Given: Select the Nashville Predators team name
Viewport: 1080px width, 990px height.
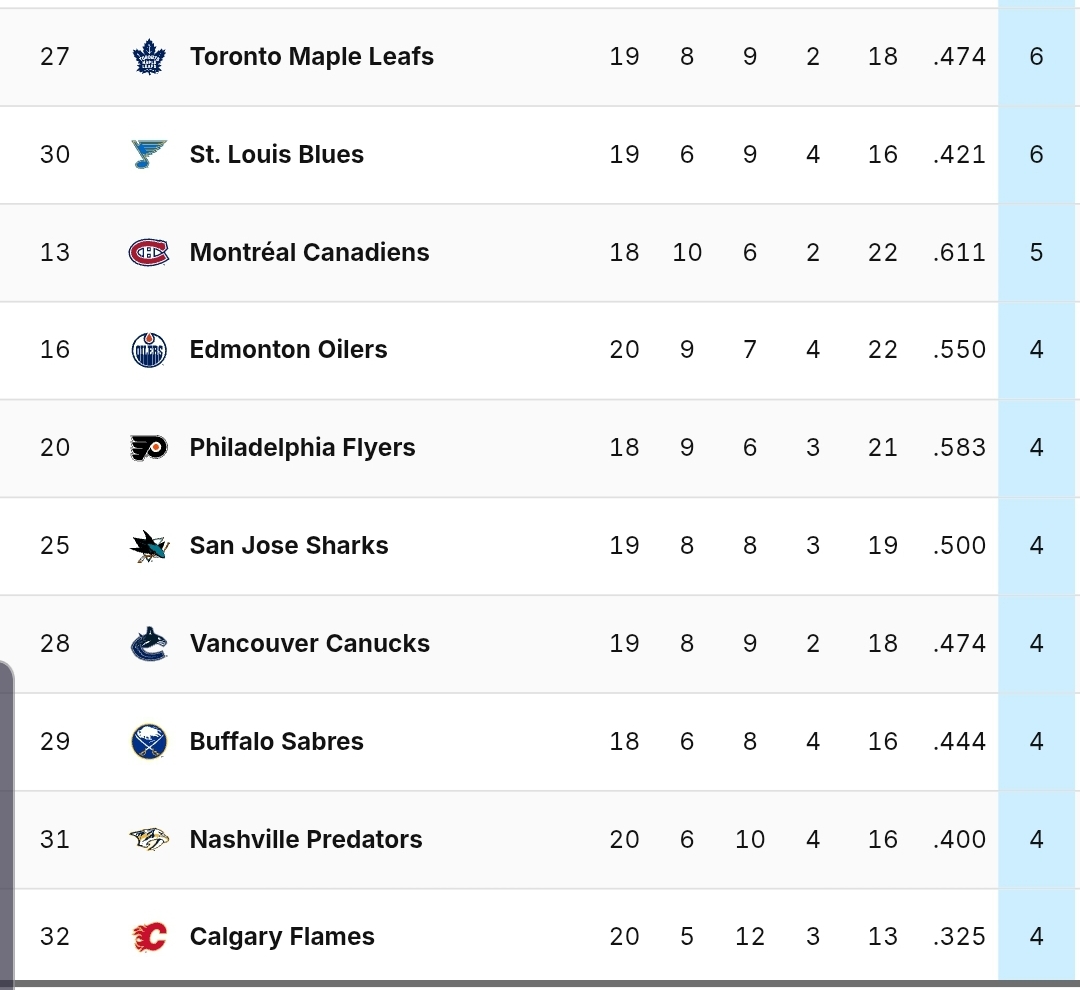Looking at the screenshot, I should [x=306, y=839].
